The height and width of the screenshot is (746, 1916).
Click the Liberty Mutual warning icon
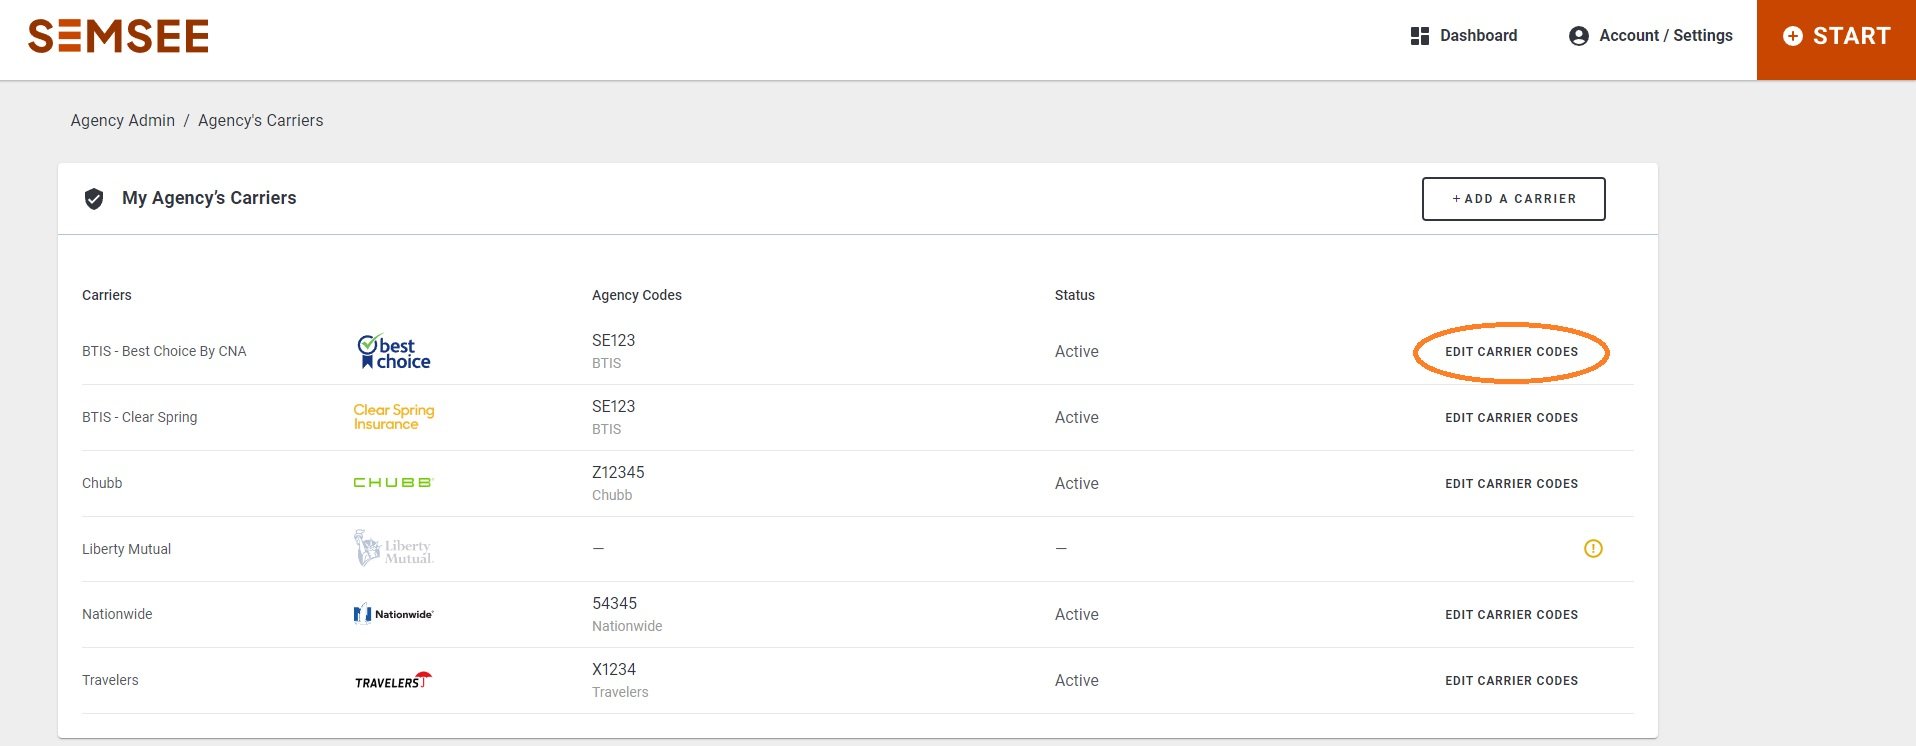point(1593,548)
